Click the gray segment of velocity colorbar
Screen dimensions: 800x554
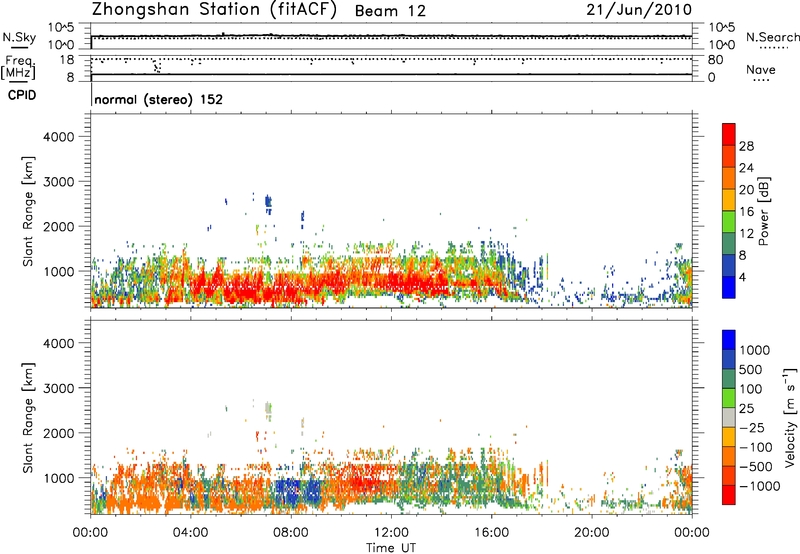tap(729, 417)
